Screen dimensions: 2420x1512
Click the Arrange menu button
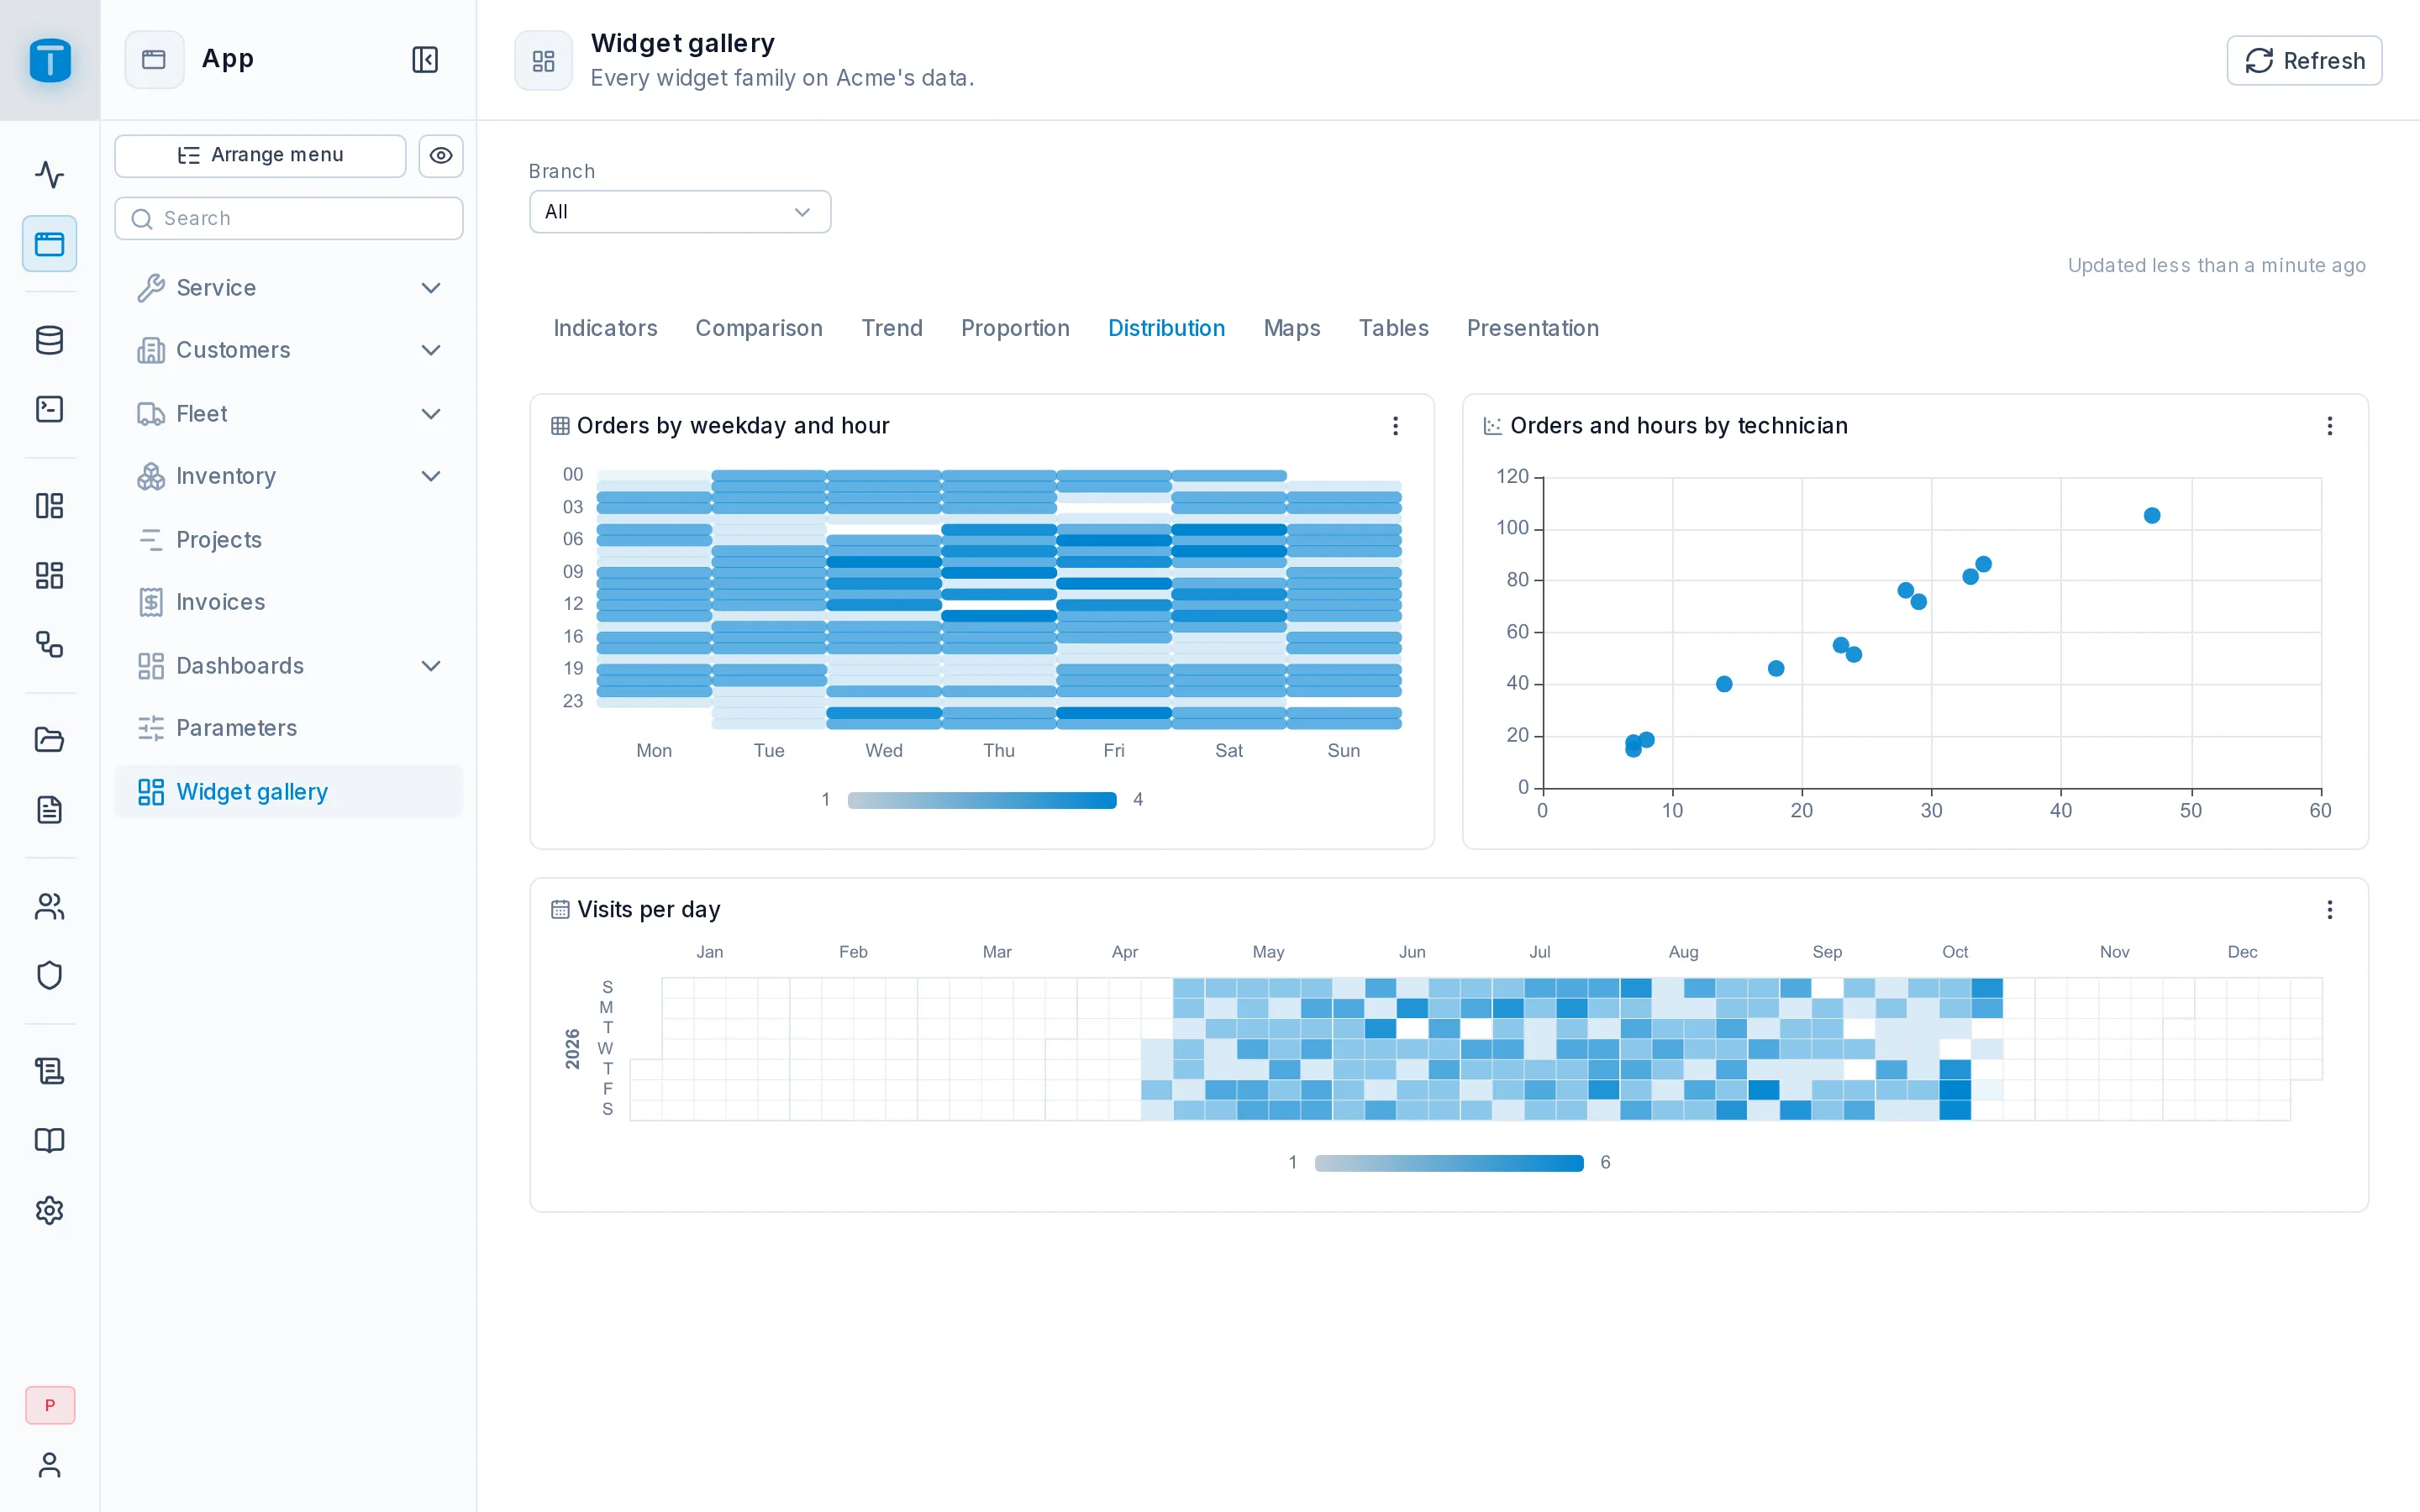[260, 155]
